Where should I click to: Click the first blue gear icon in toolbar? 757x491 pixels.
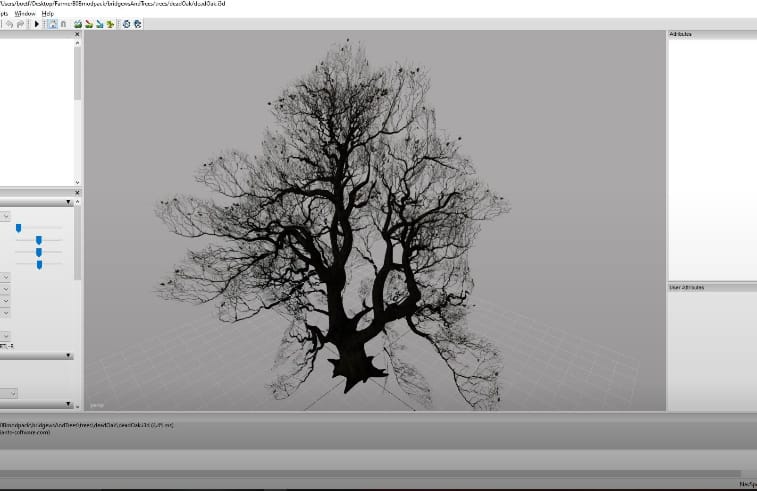pyautogui.click(x=126, y=24)
